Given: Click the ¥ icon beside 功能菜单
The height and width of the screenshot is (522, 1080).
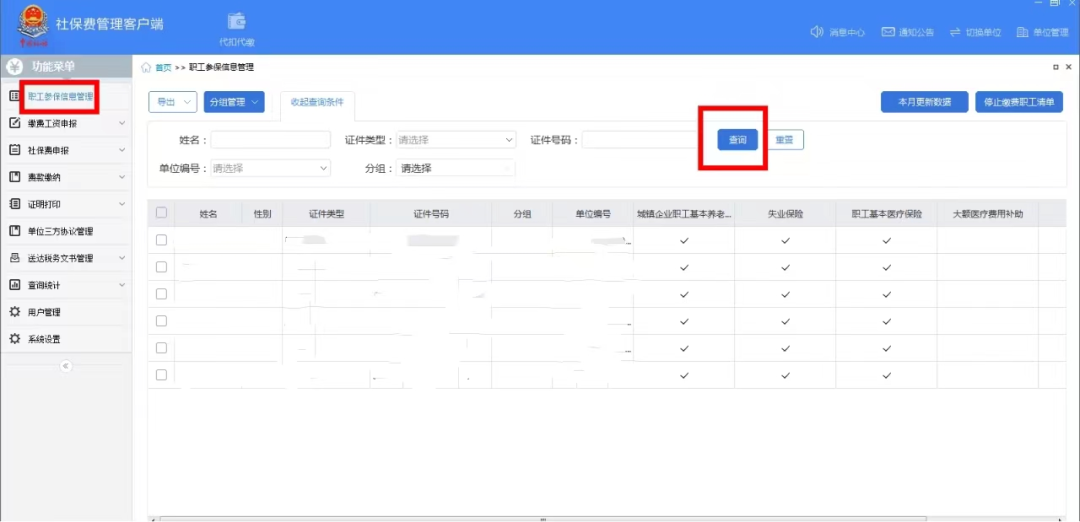Looking at the screenshot, I should (14, 66).
